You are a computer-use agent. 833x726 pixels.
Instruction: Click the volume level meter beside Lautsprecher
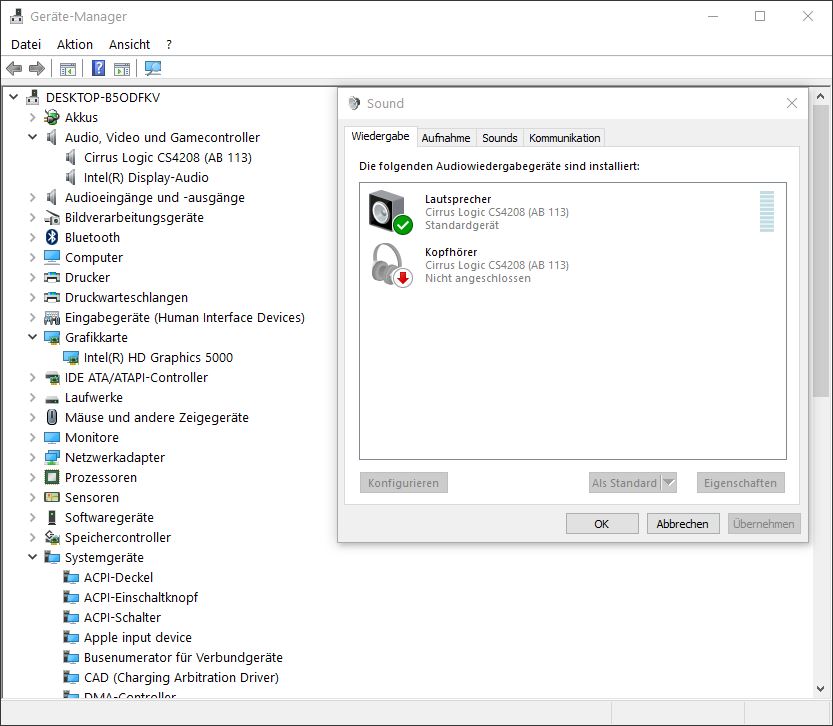point(767,211)
